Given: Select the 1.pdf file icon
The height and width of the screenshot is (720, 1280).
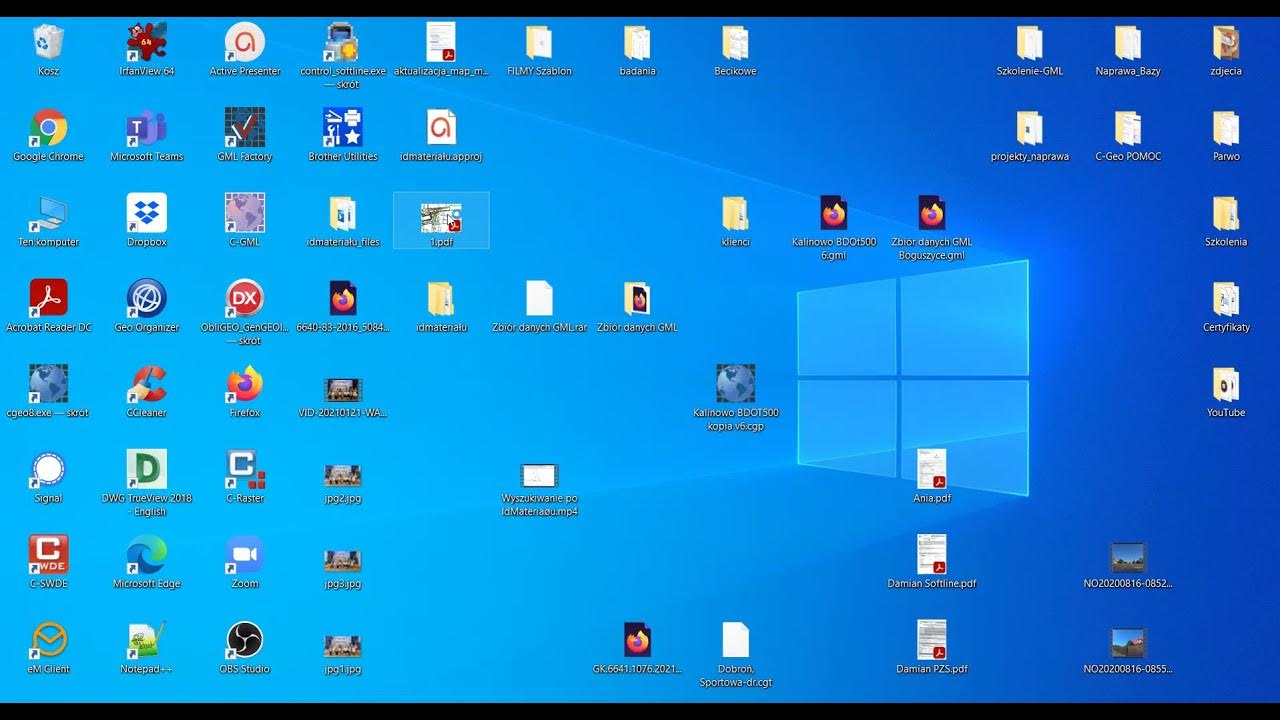Looking at the screenshot, I should 441,218.
